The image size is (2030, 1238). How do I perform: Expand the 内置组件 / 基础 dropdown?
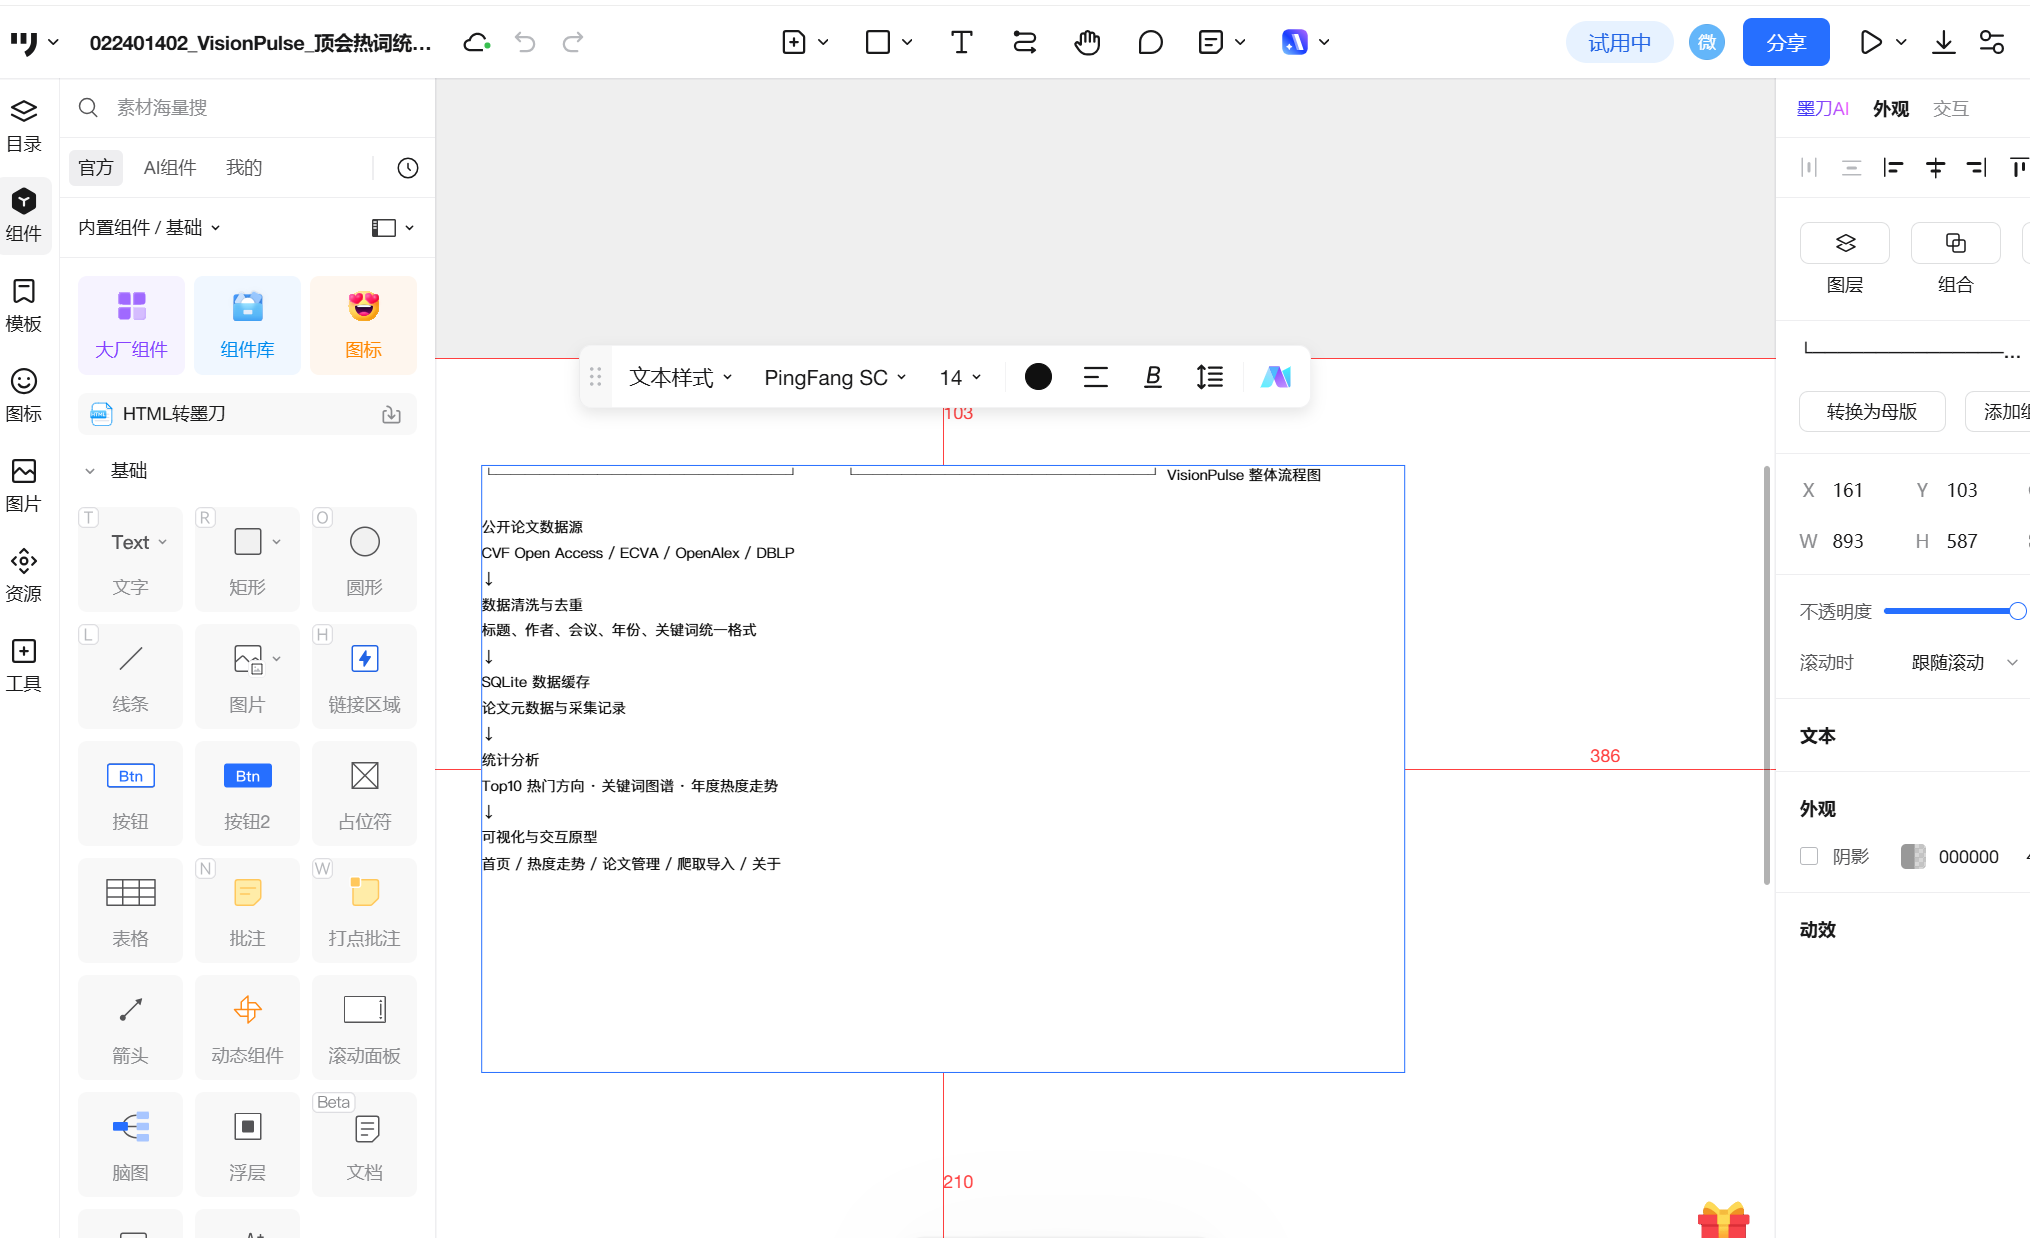pyautogui.click(x=149, y=228)
